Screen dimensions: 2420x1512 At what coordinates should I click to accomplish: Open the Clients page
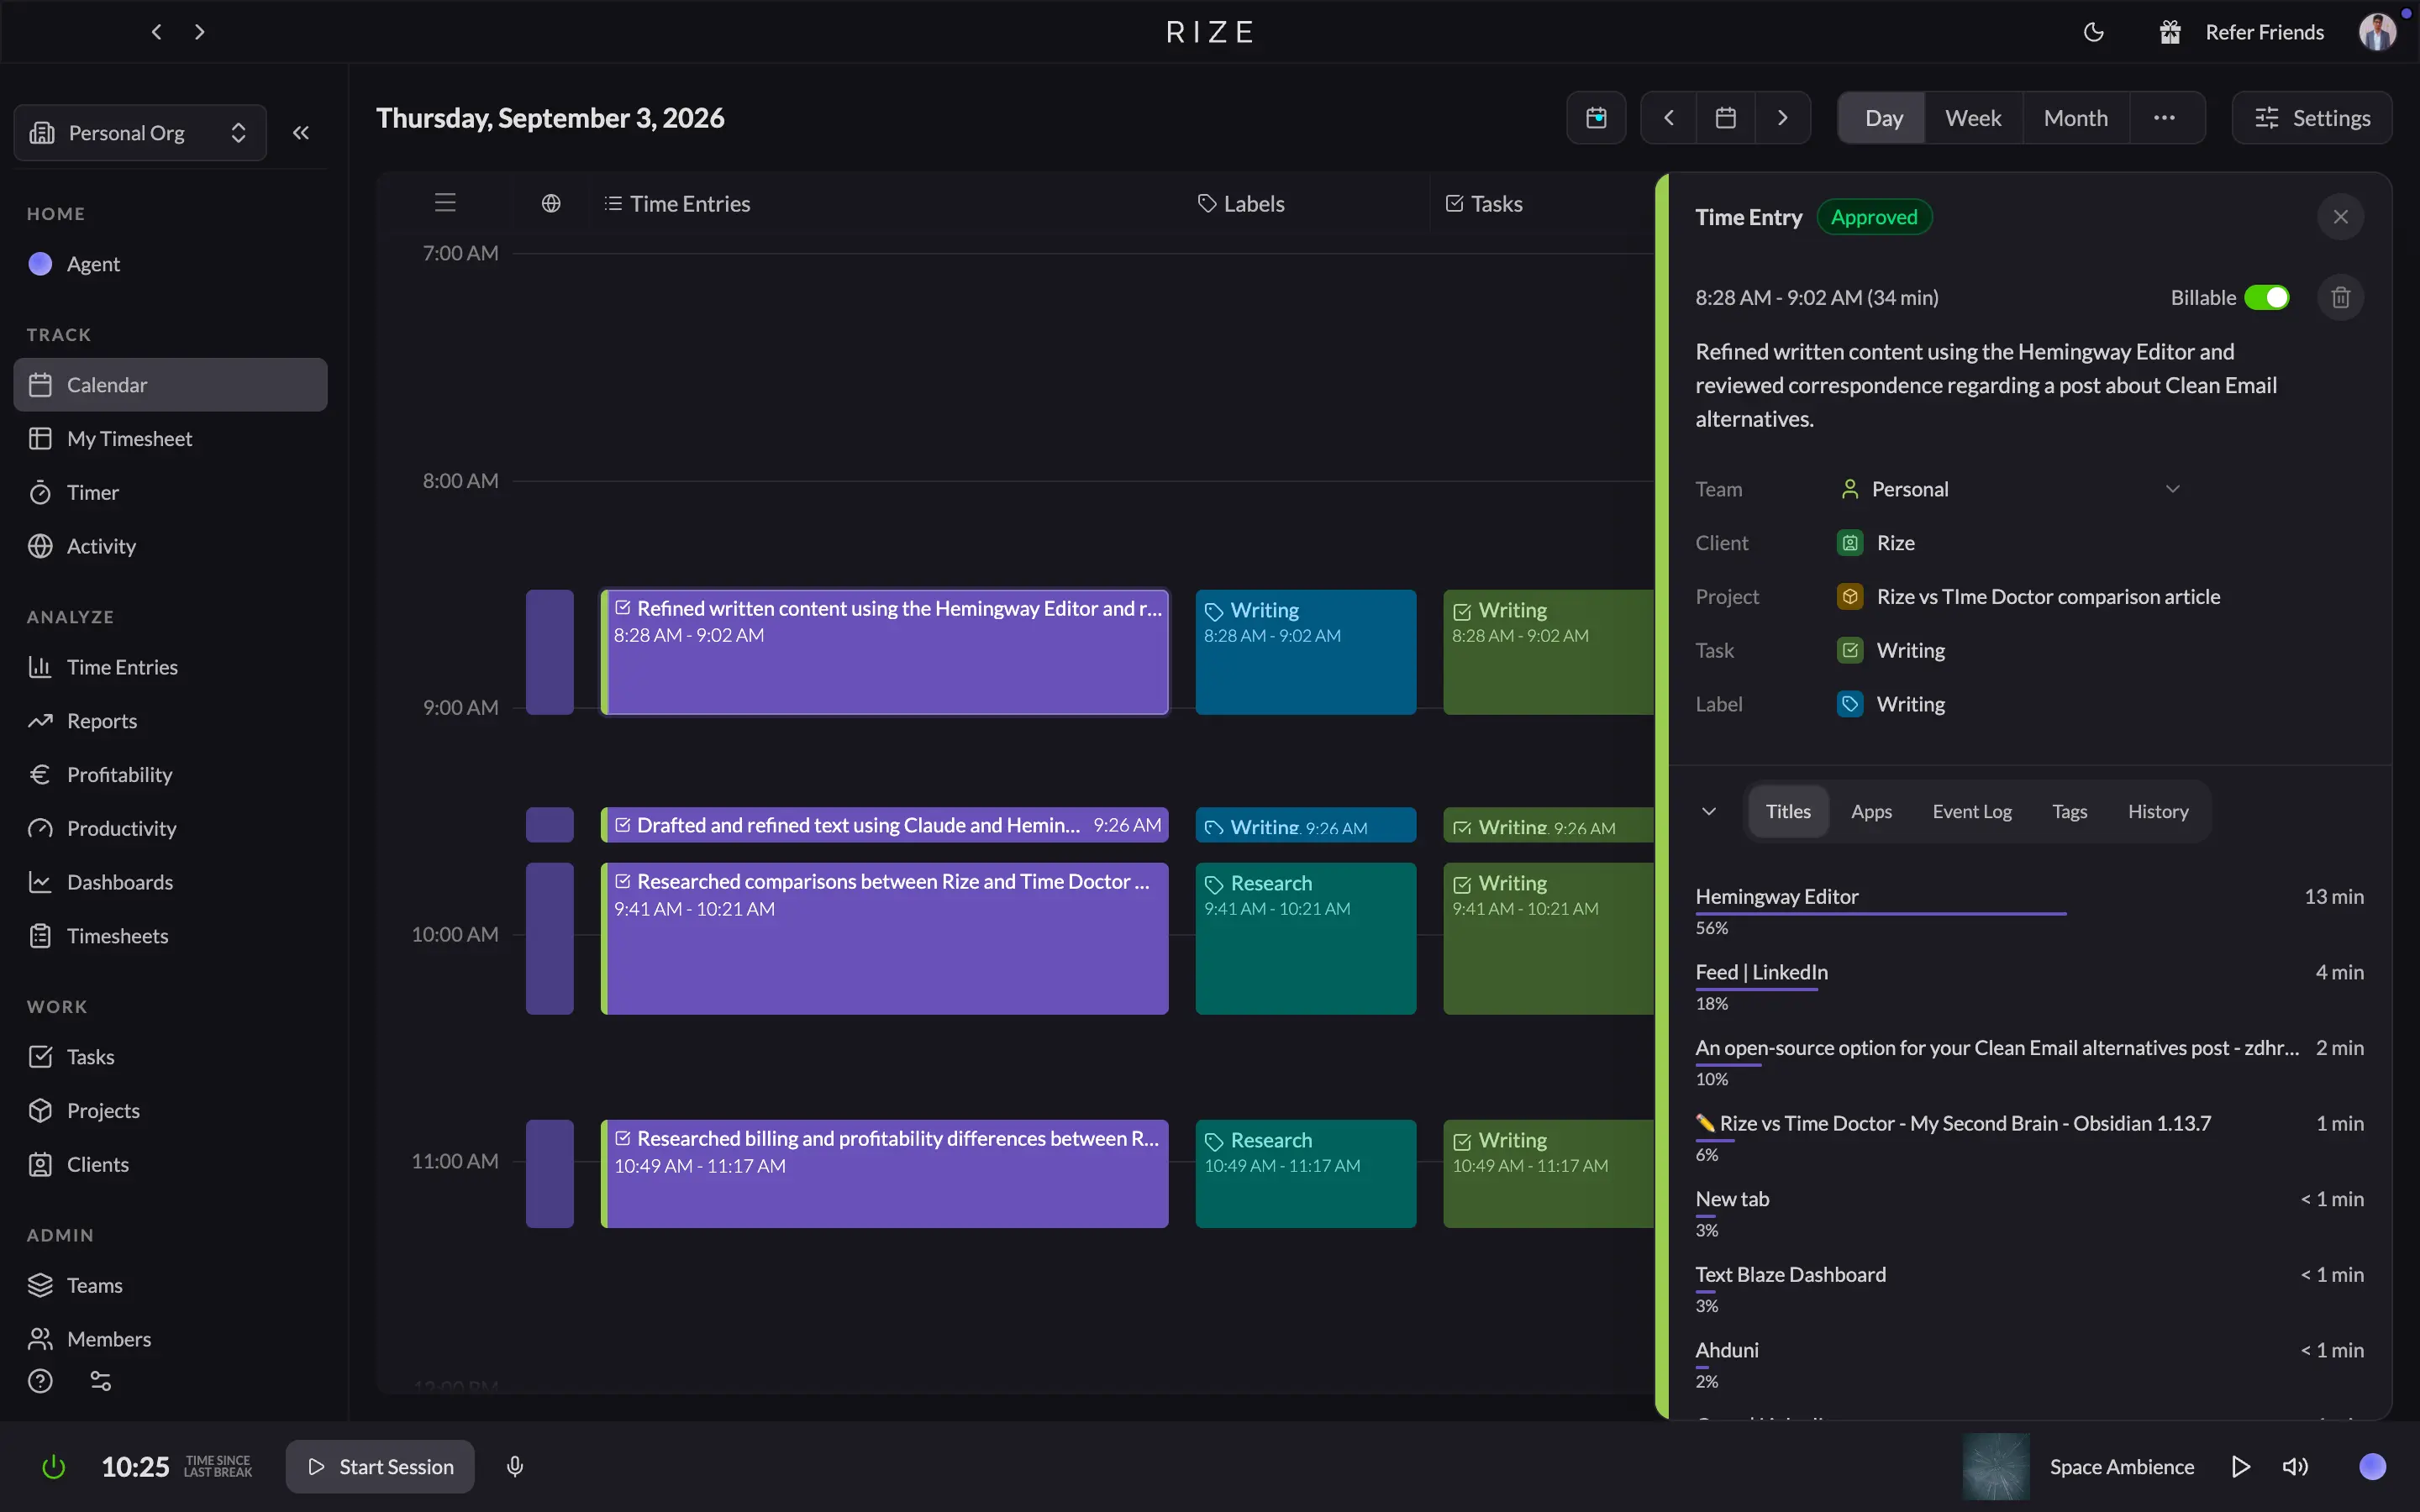click(170, 1165)
